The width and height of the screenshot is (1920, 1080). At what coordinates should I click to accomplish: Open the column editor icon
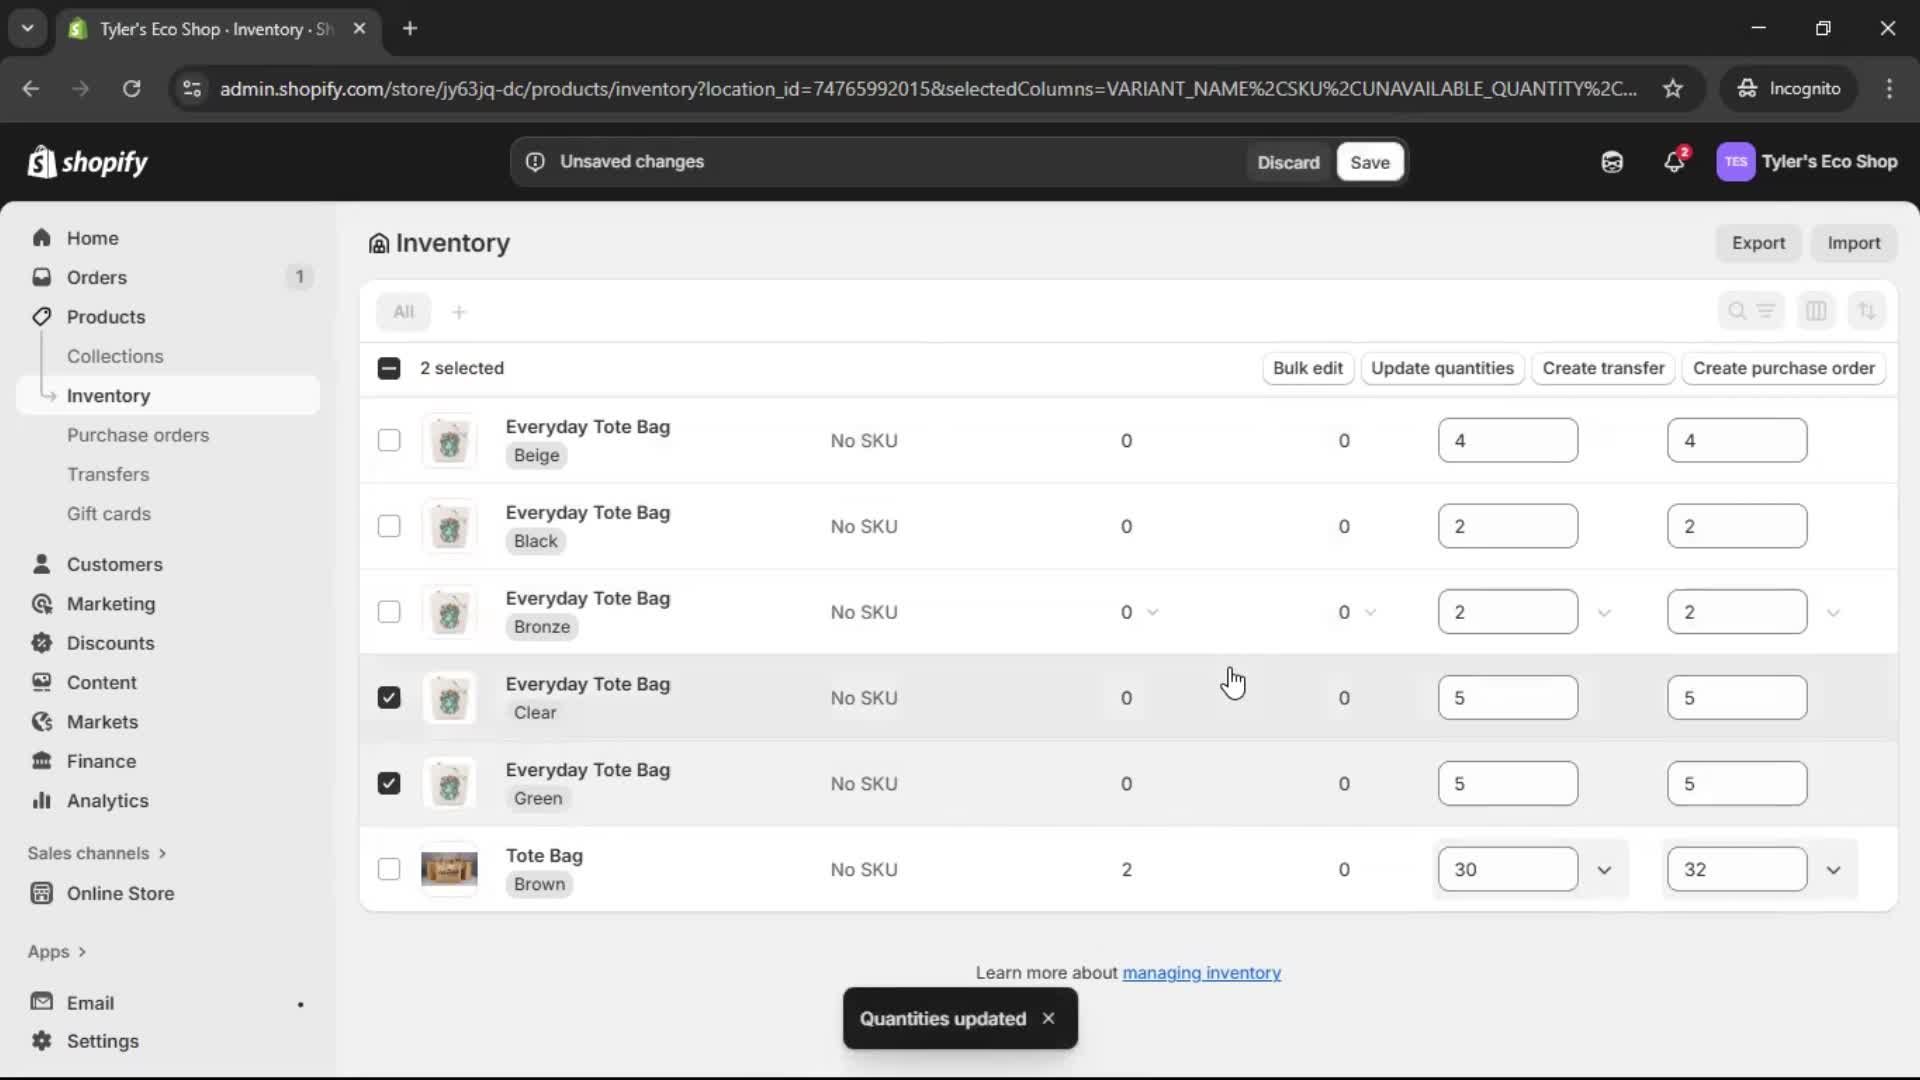(x=1817, y=311)
